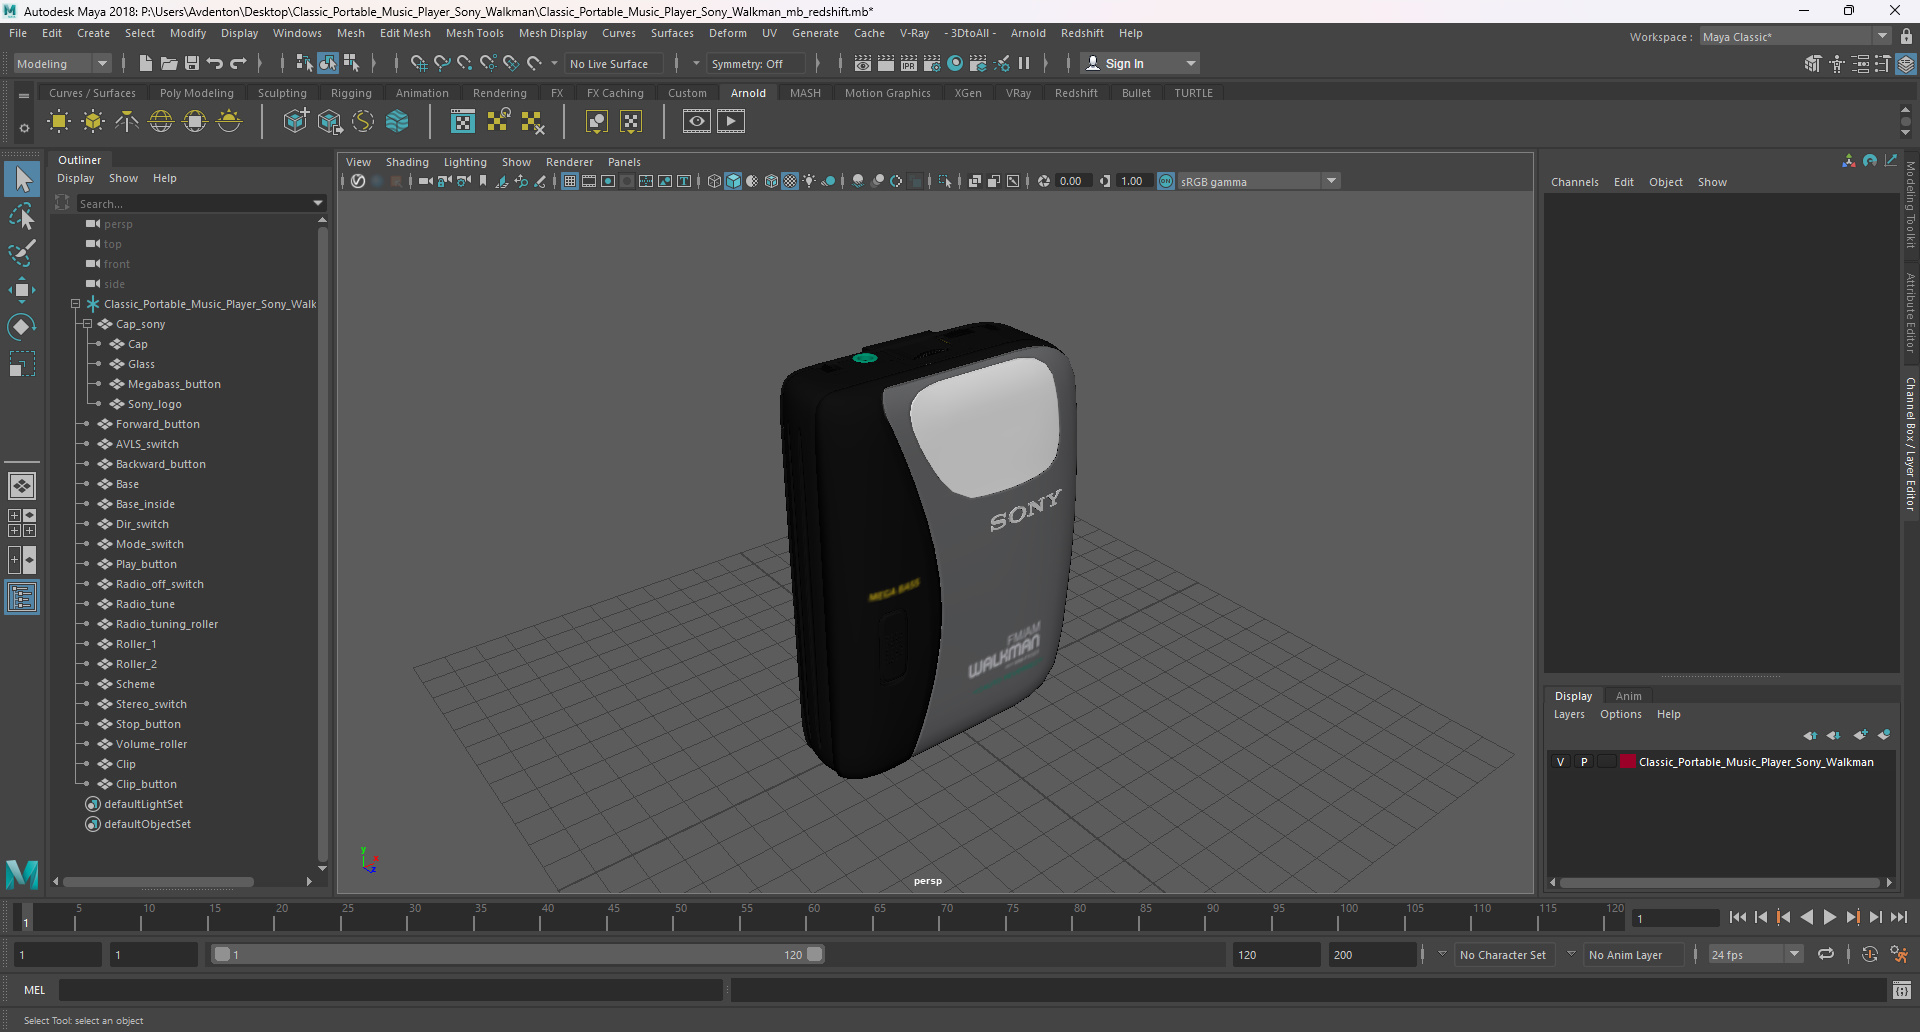The height and width of the screenshot is (1032, 1920).
Task: Open Outliner search filter dropdown arrow
Action: click(x=318, y=203)
